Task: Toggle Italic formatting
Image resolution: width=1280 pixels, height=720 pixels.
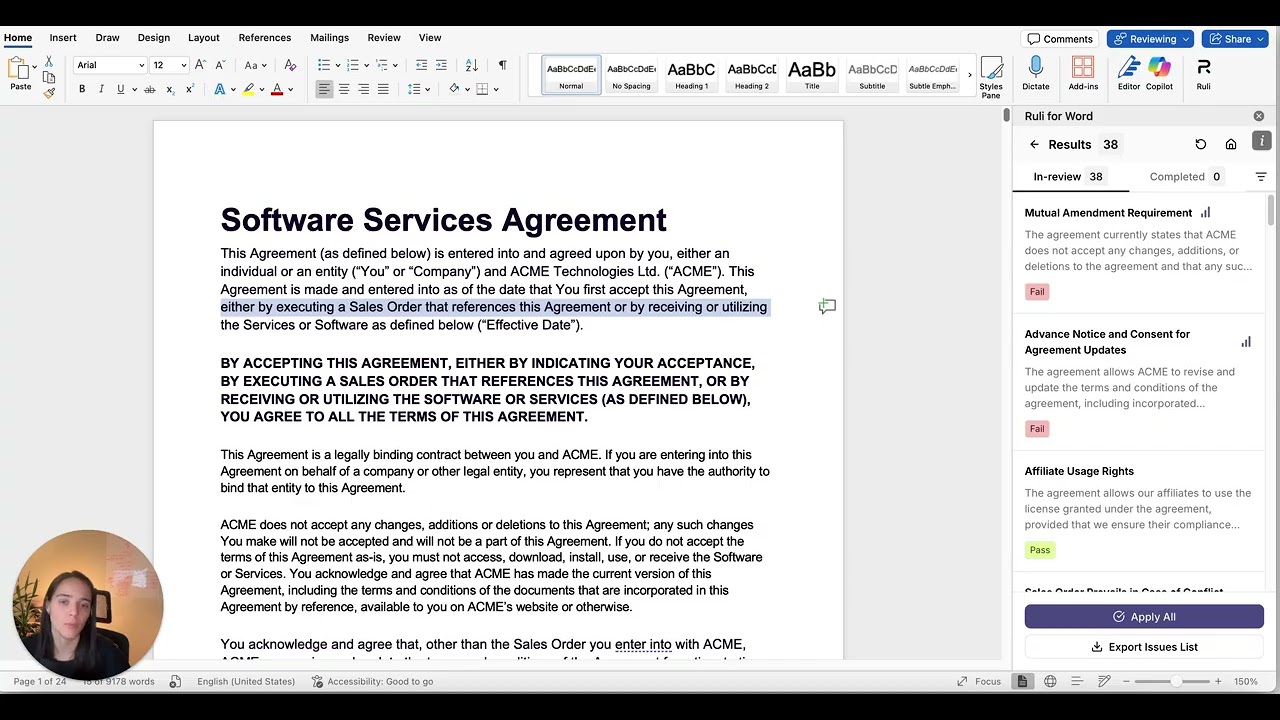Action: (x=101, y=89)
